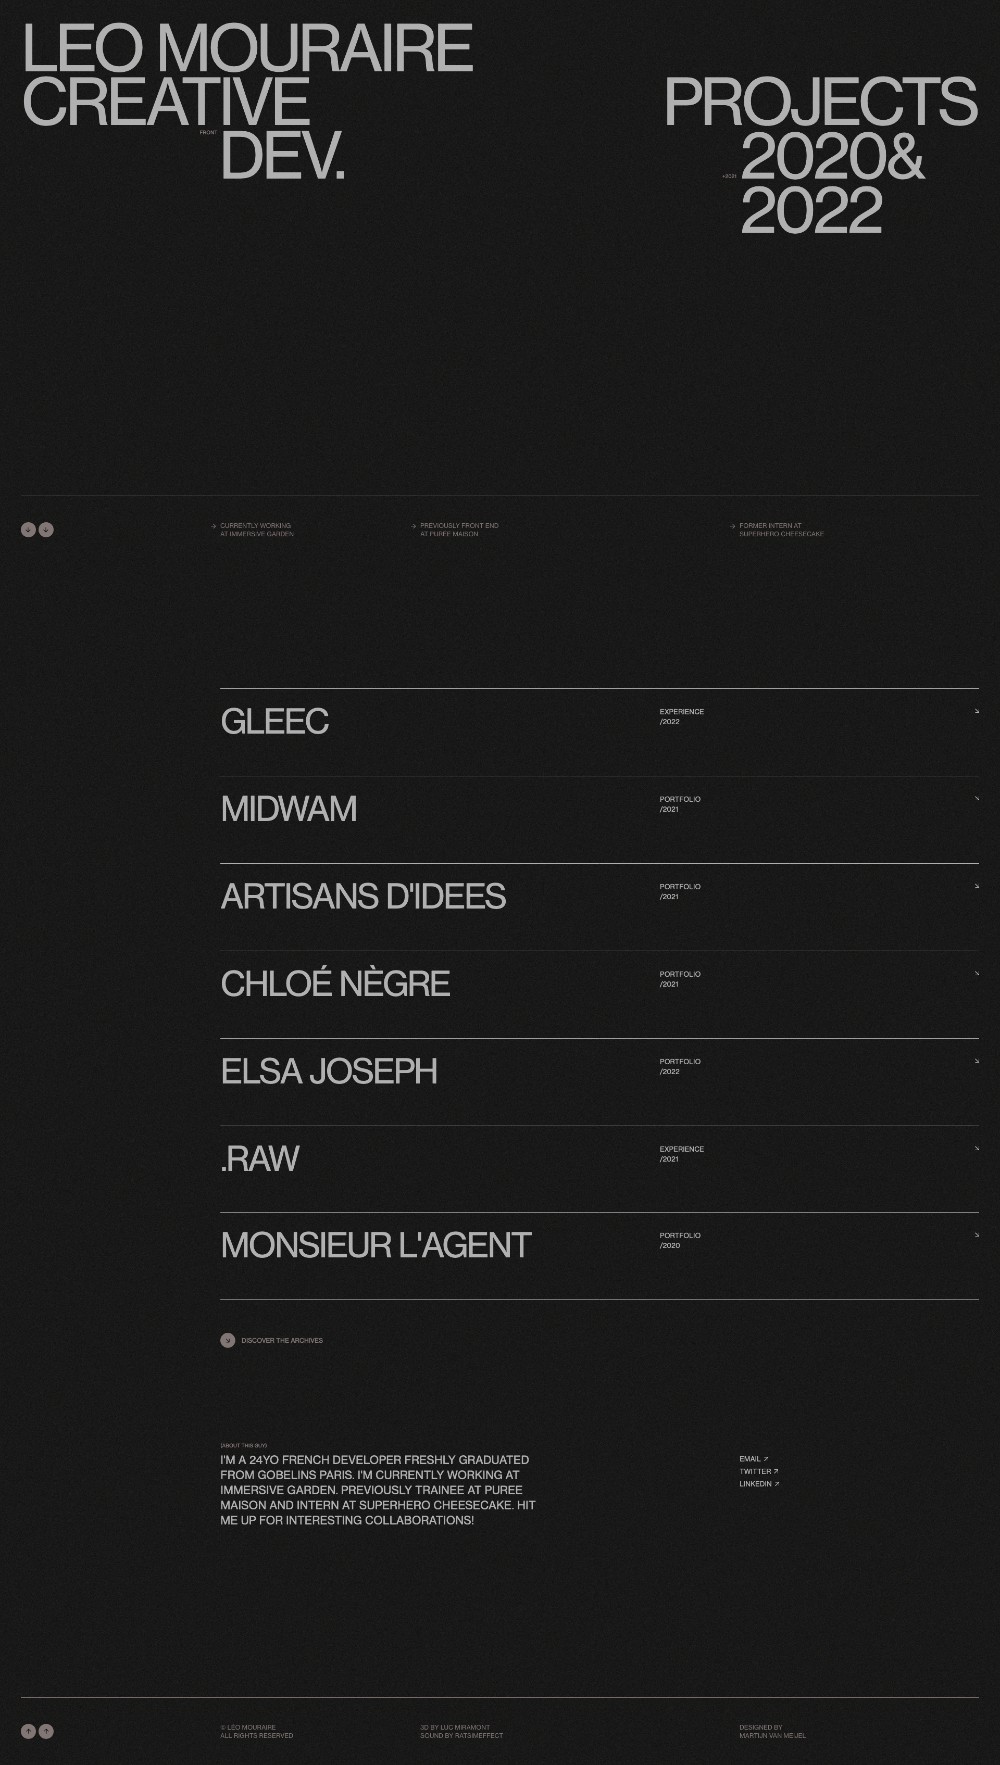
Task: Click the arrow icon on the GLEEC row
Action: pyautogui.click(x=976, y=712)
